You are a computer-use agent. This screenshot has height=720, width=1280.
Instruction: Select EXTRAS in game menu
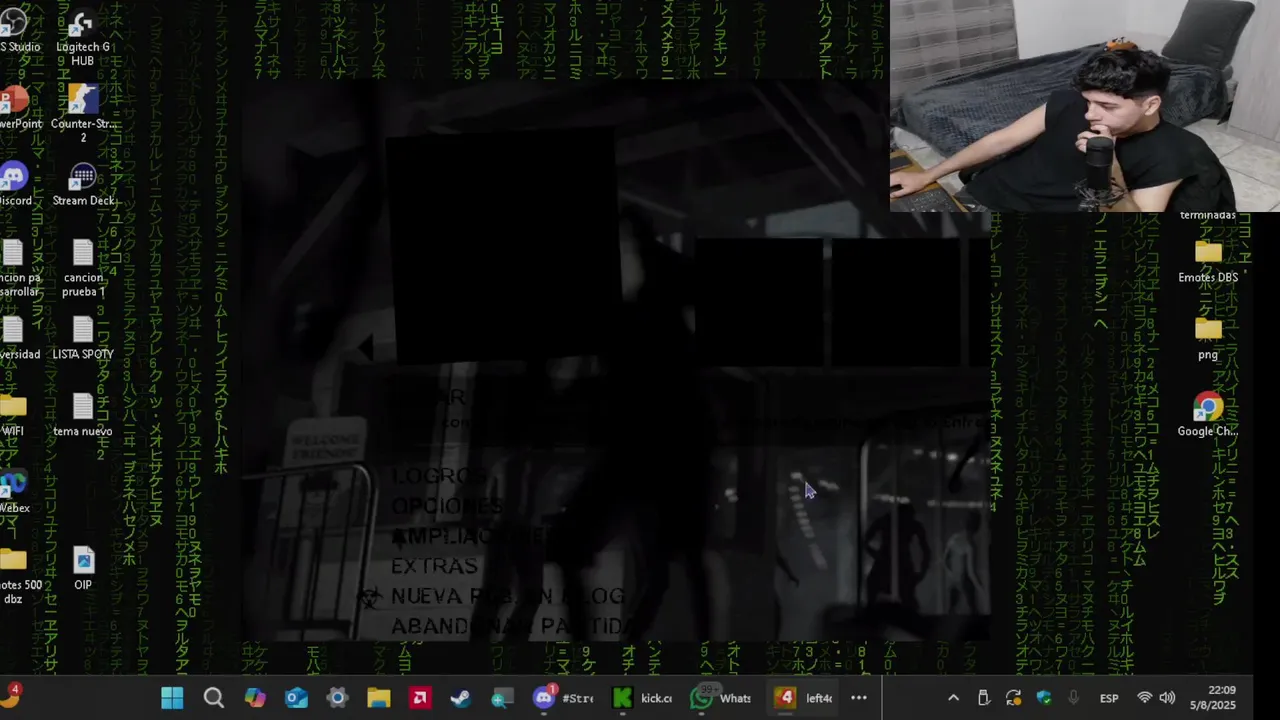pyautogui.click(x=434, y=566)
